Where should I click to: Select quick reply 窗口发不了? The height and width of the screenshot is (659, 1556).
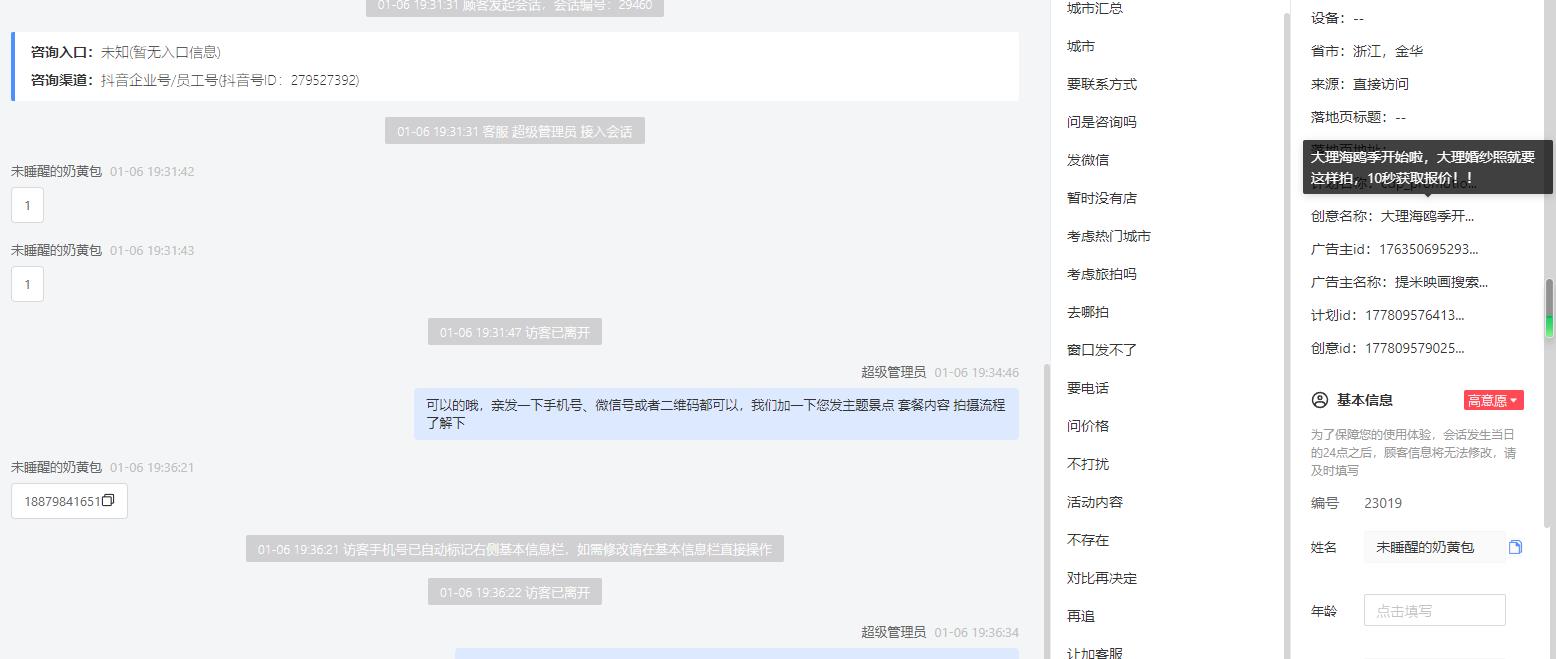coord(1101,350)
